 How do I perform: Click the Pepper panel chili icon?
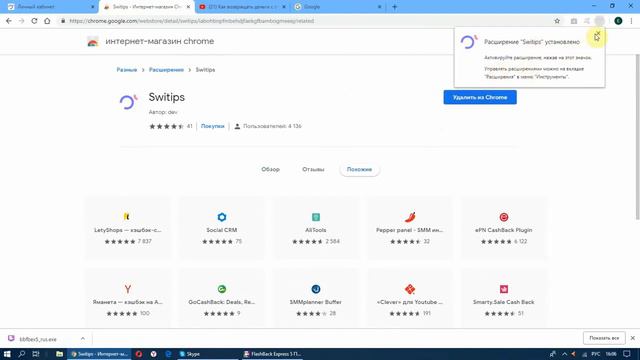pos(410,217)
